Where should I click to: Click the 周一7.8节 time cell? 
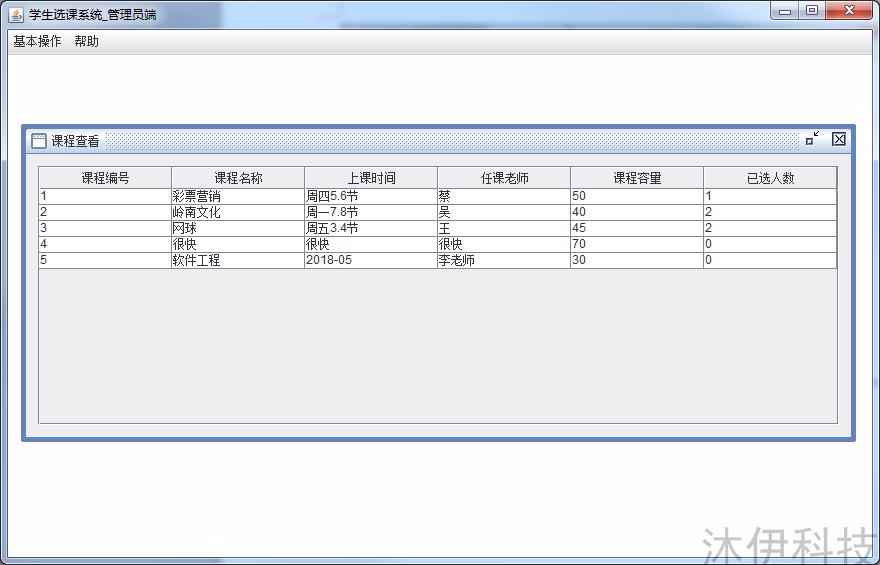point(371,212)
